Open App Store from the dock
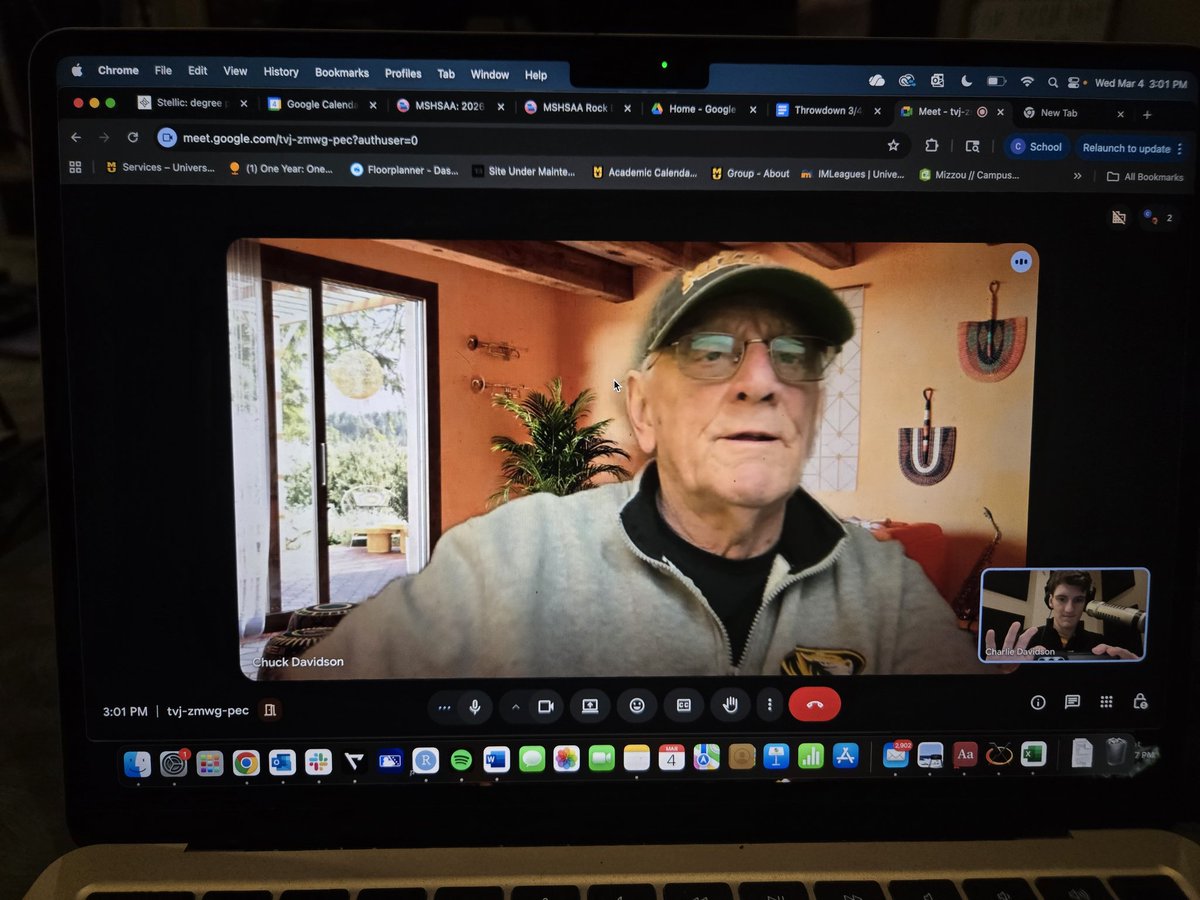This screenshot has width=1200, height=900. pos(846,757)
